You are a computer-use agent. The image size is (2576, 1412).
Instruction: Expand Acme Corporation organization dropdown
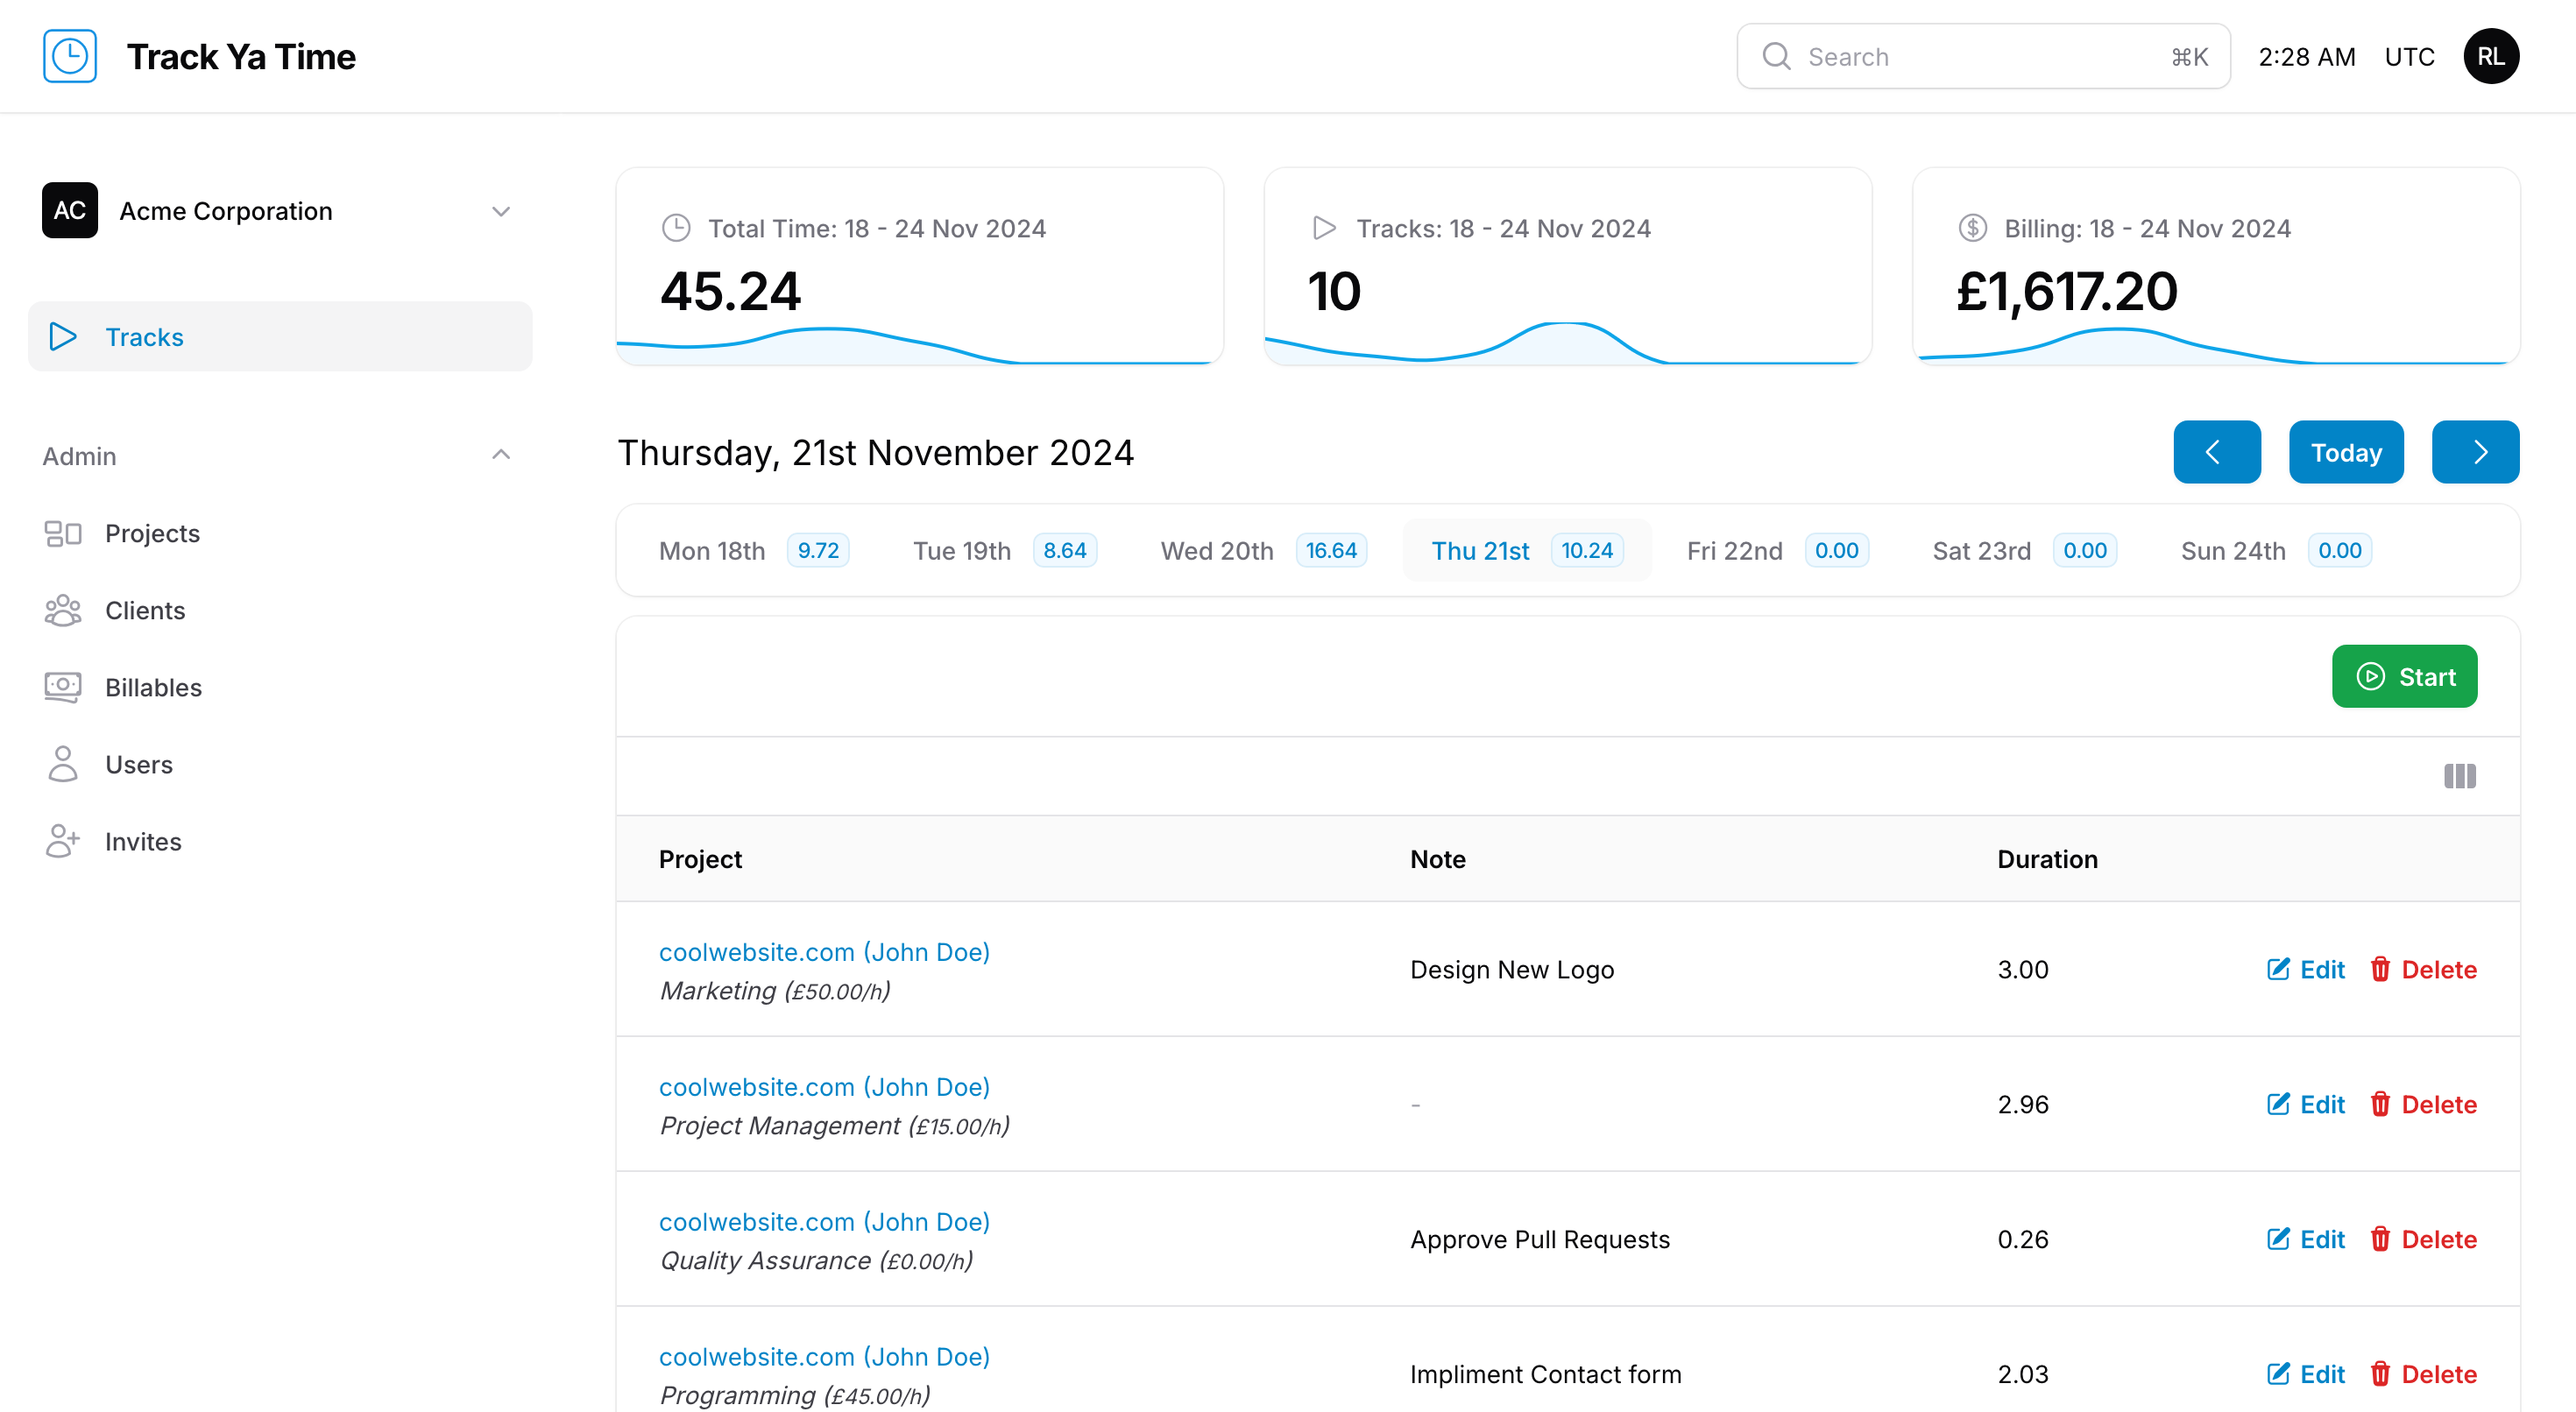coord(500,211)
